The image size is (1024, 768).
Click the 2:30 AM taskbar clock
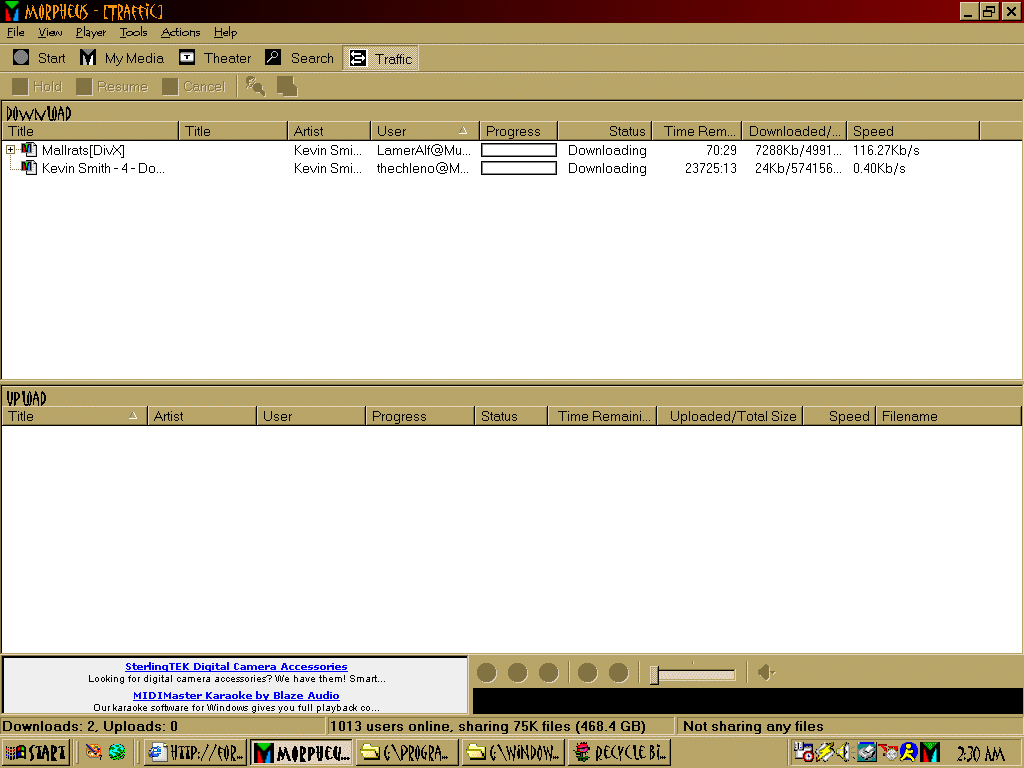980,753
